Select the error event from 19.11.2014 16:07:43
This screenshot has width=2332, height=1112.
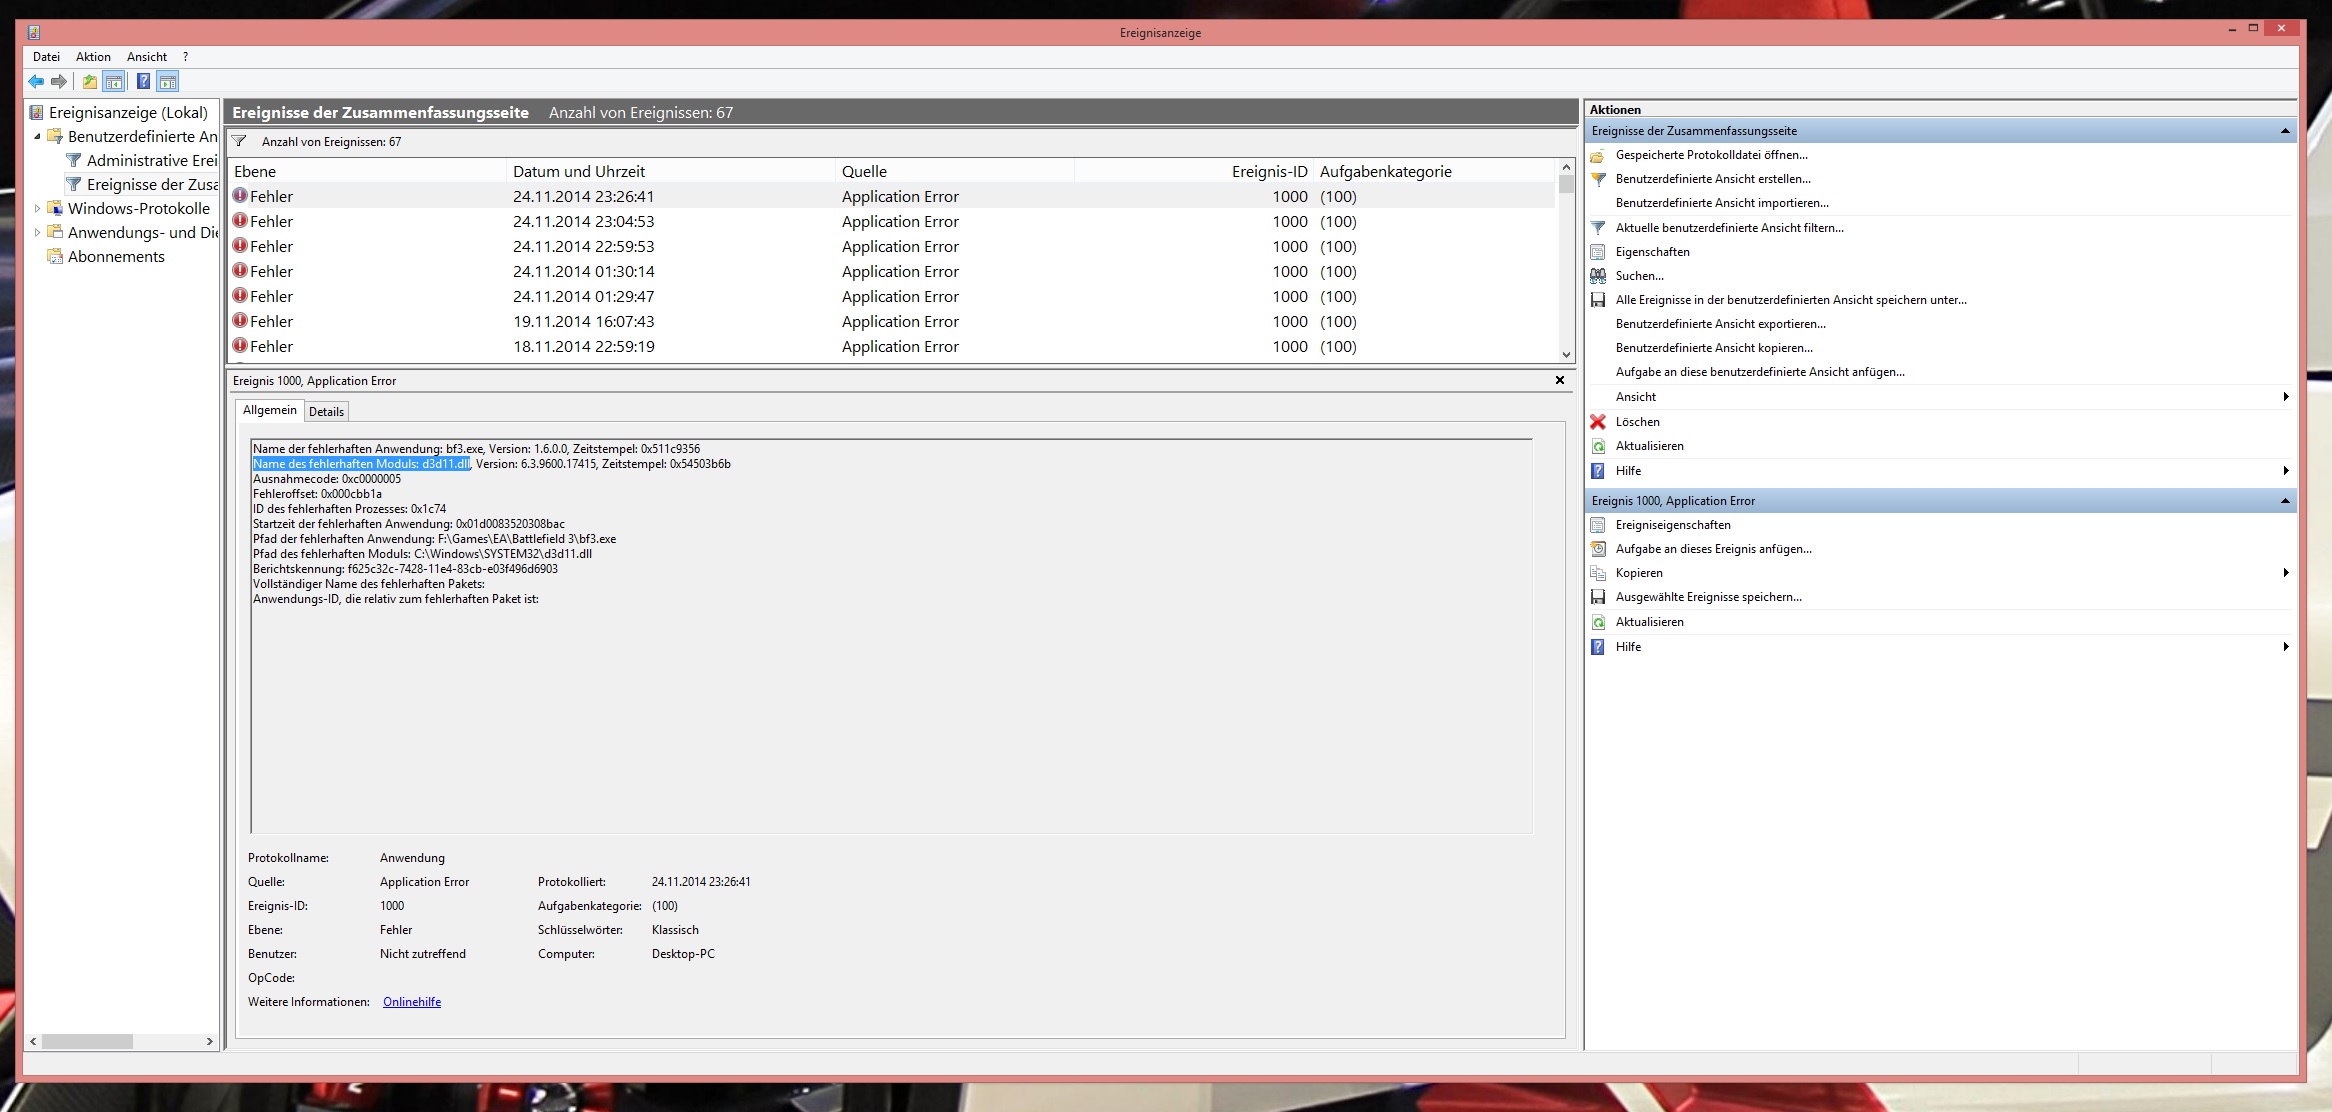pos(583,322)
